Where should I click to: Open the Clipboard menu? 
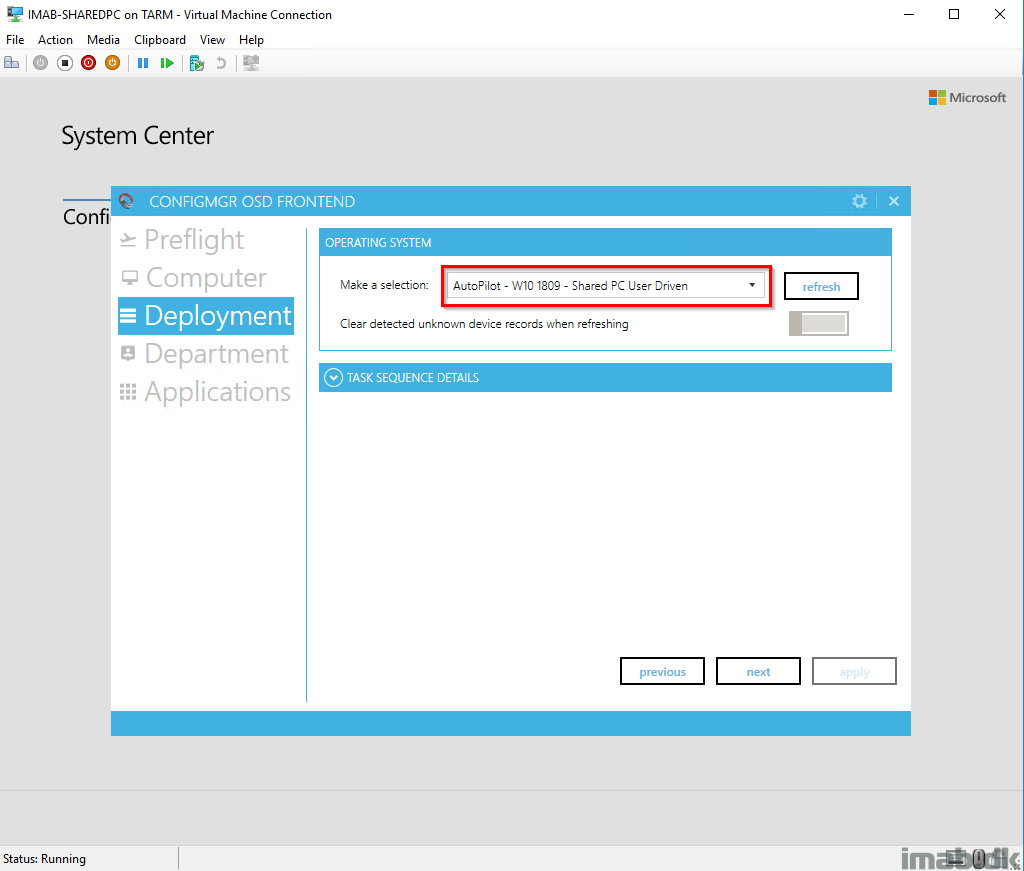click(160, 40)
